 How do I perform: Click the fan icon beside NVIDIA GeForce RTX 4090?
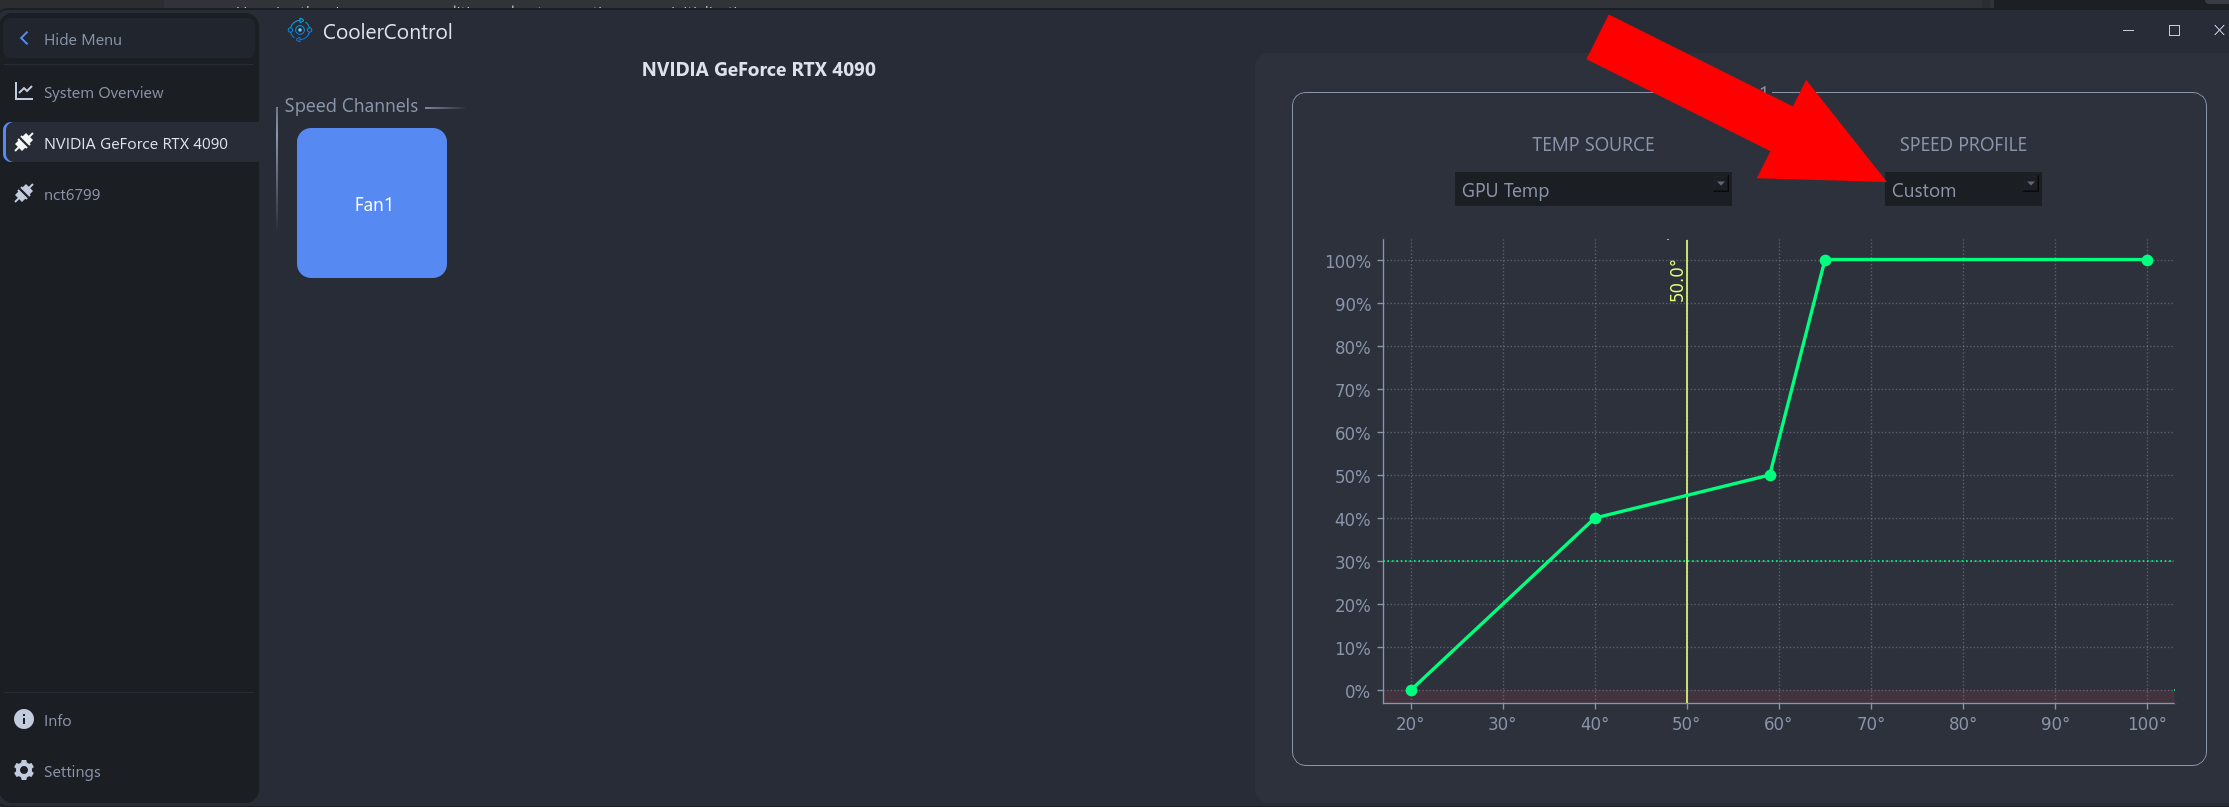[x=24, y=143]
